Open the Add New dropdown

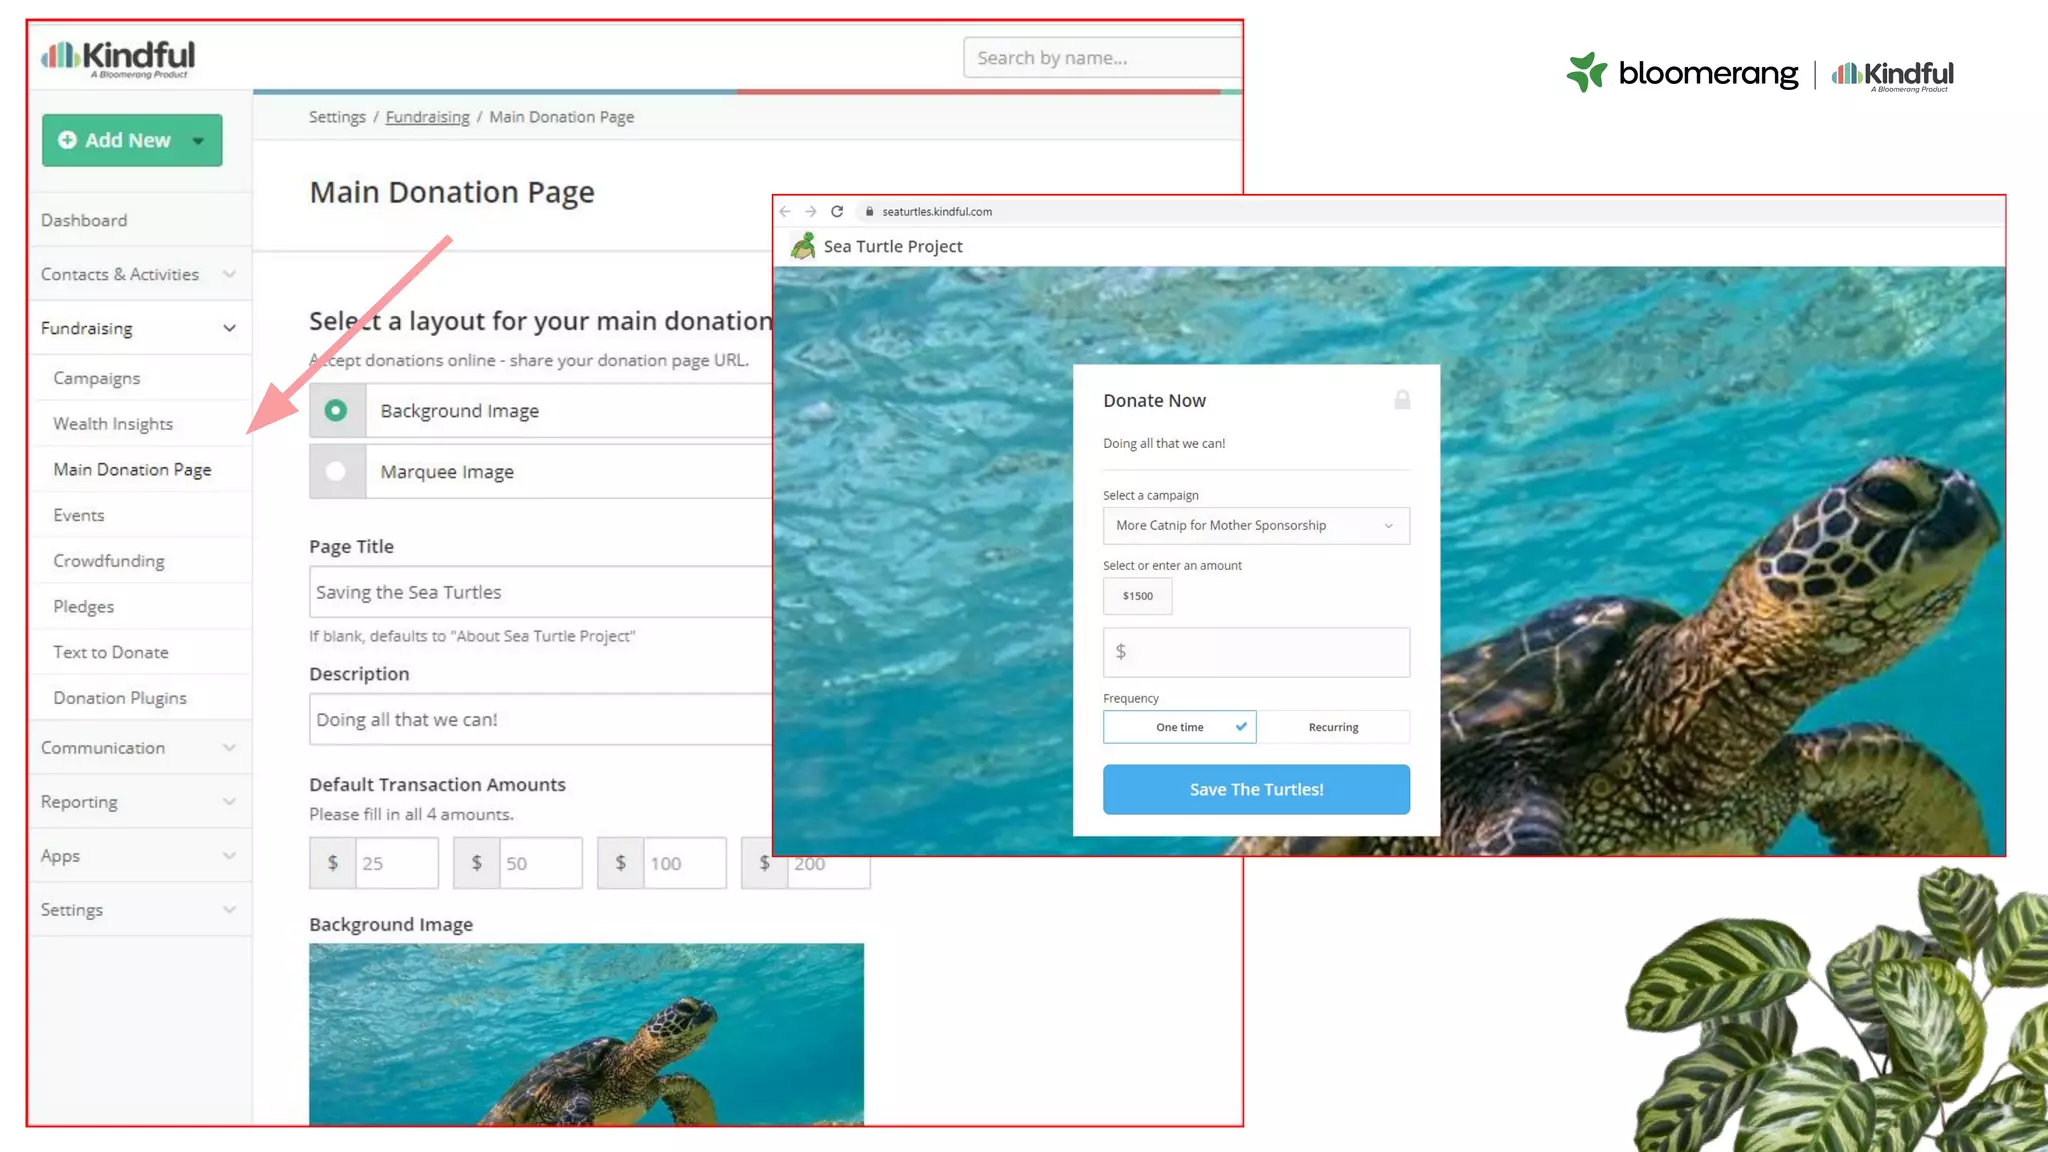(x=198, y=140)
